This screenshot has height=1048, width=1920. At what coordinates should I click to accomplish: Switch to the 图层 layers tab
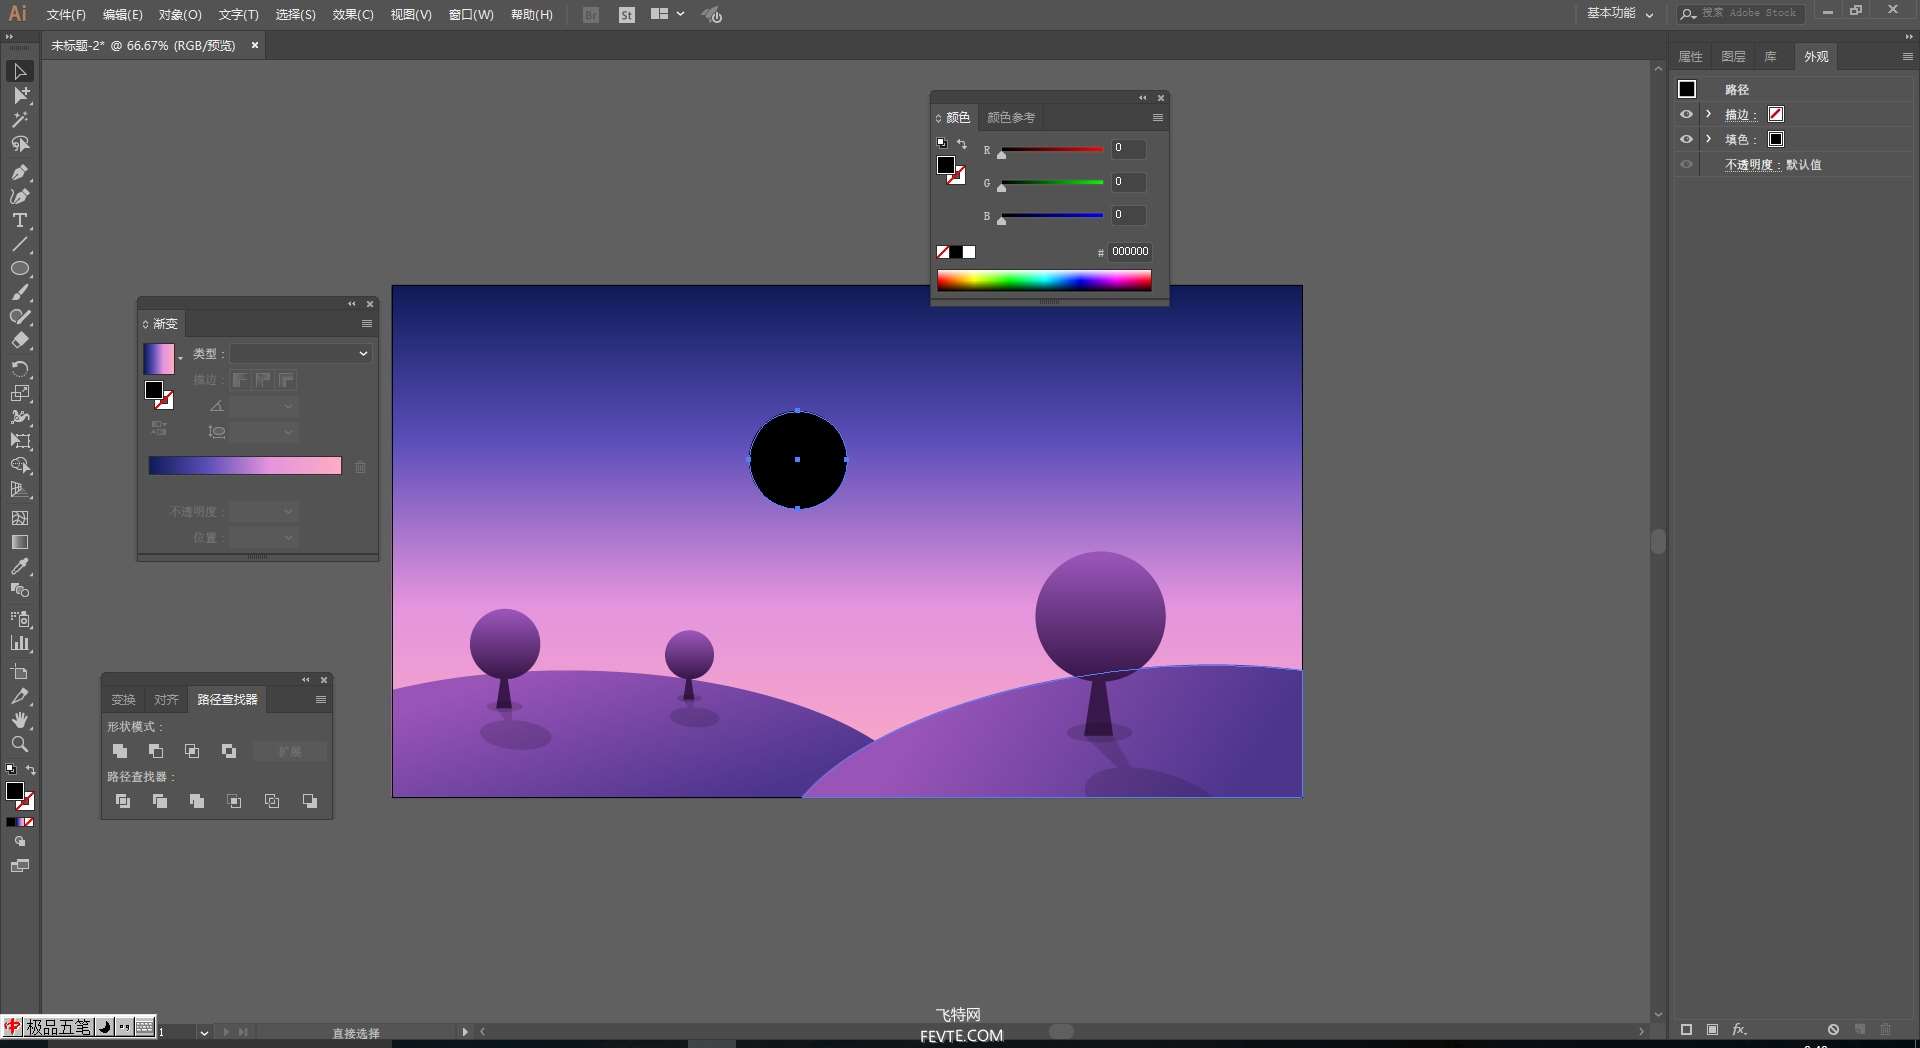pyautogui.click(x=1733, y=56)
